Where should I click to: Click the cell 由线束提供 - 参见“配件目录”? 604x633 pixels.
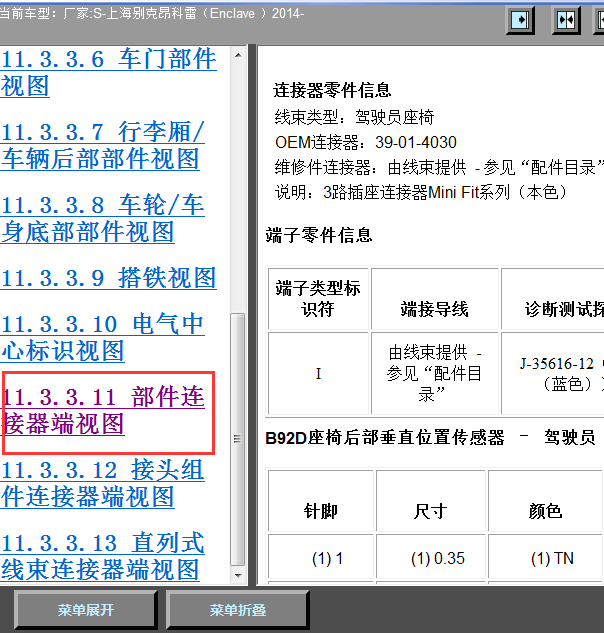(434, 373)
